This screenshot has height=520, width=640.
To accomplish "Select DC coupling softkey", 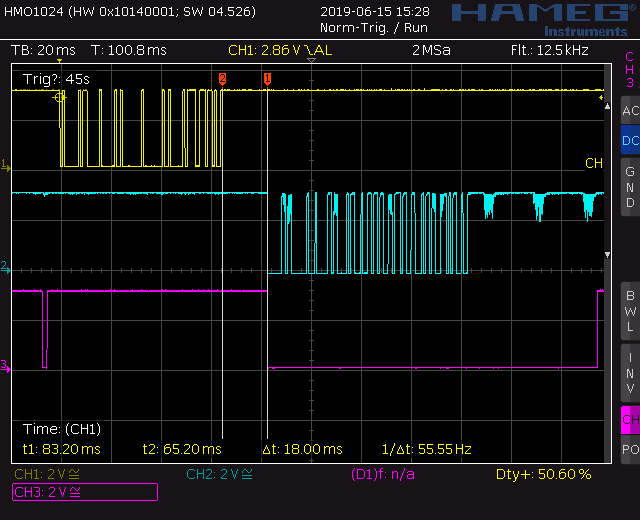I will pos(629,141).
